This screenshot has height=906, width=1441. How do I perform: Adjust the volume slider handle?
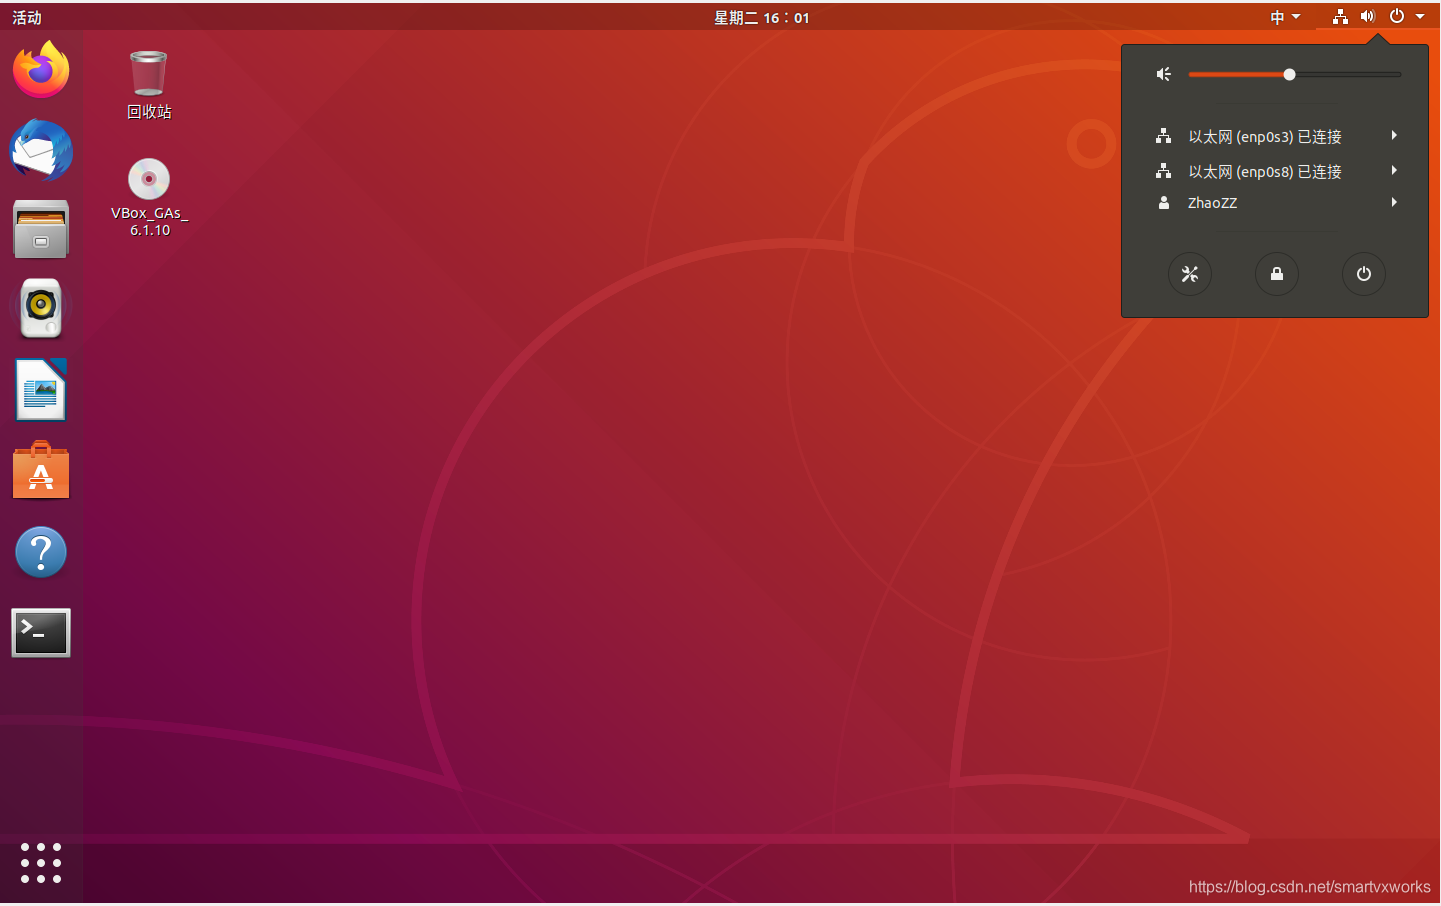1290,74
